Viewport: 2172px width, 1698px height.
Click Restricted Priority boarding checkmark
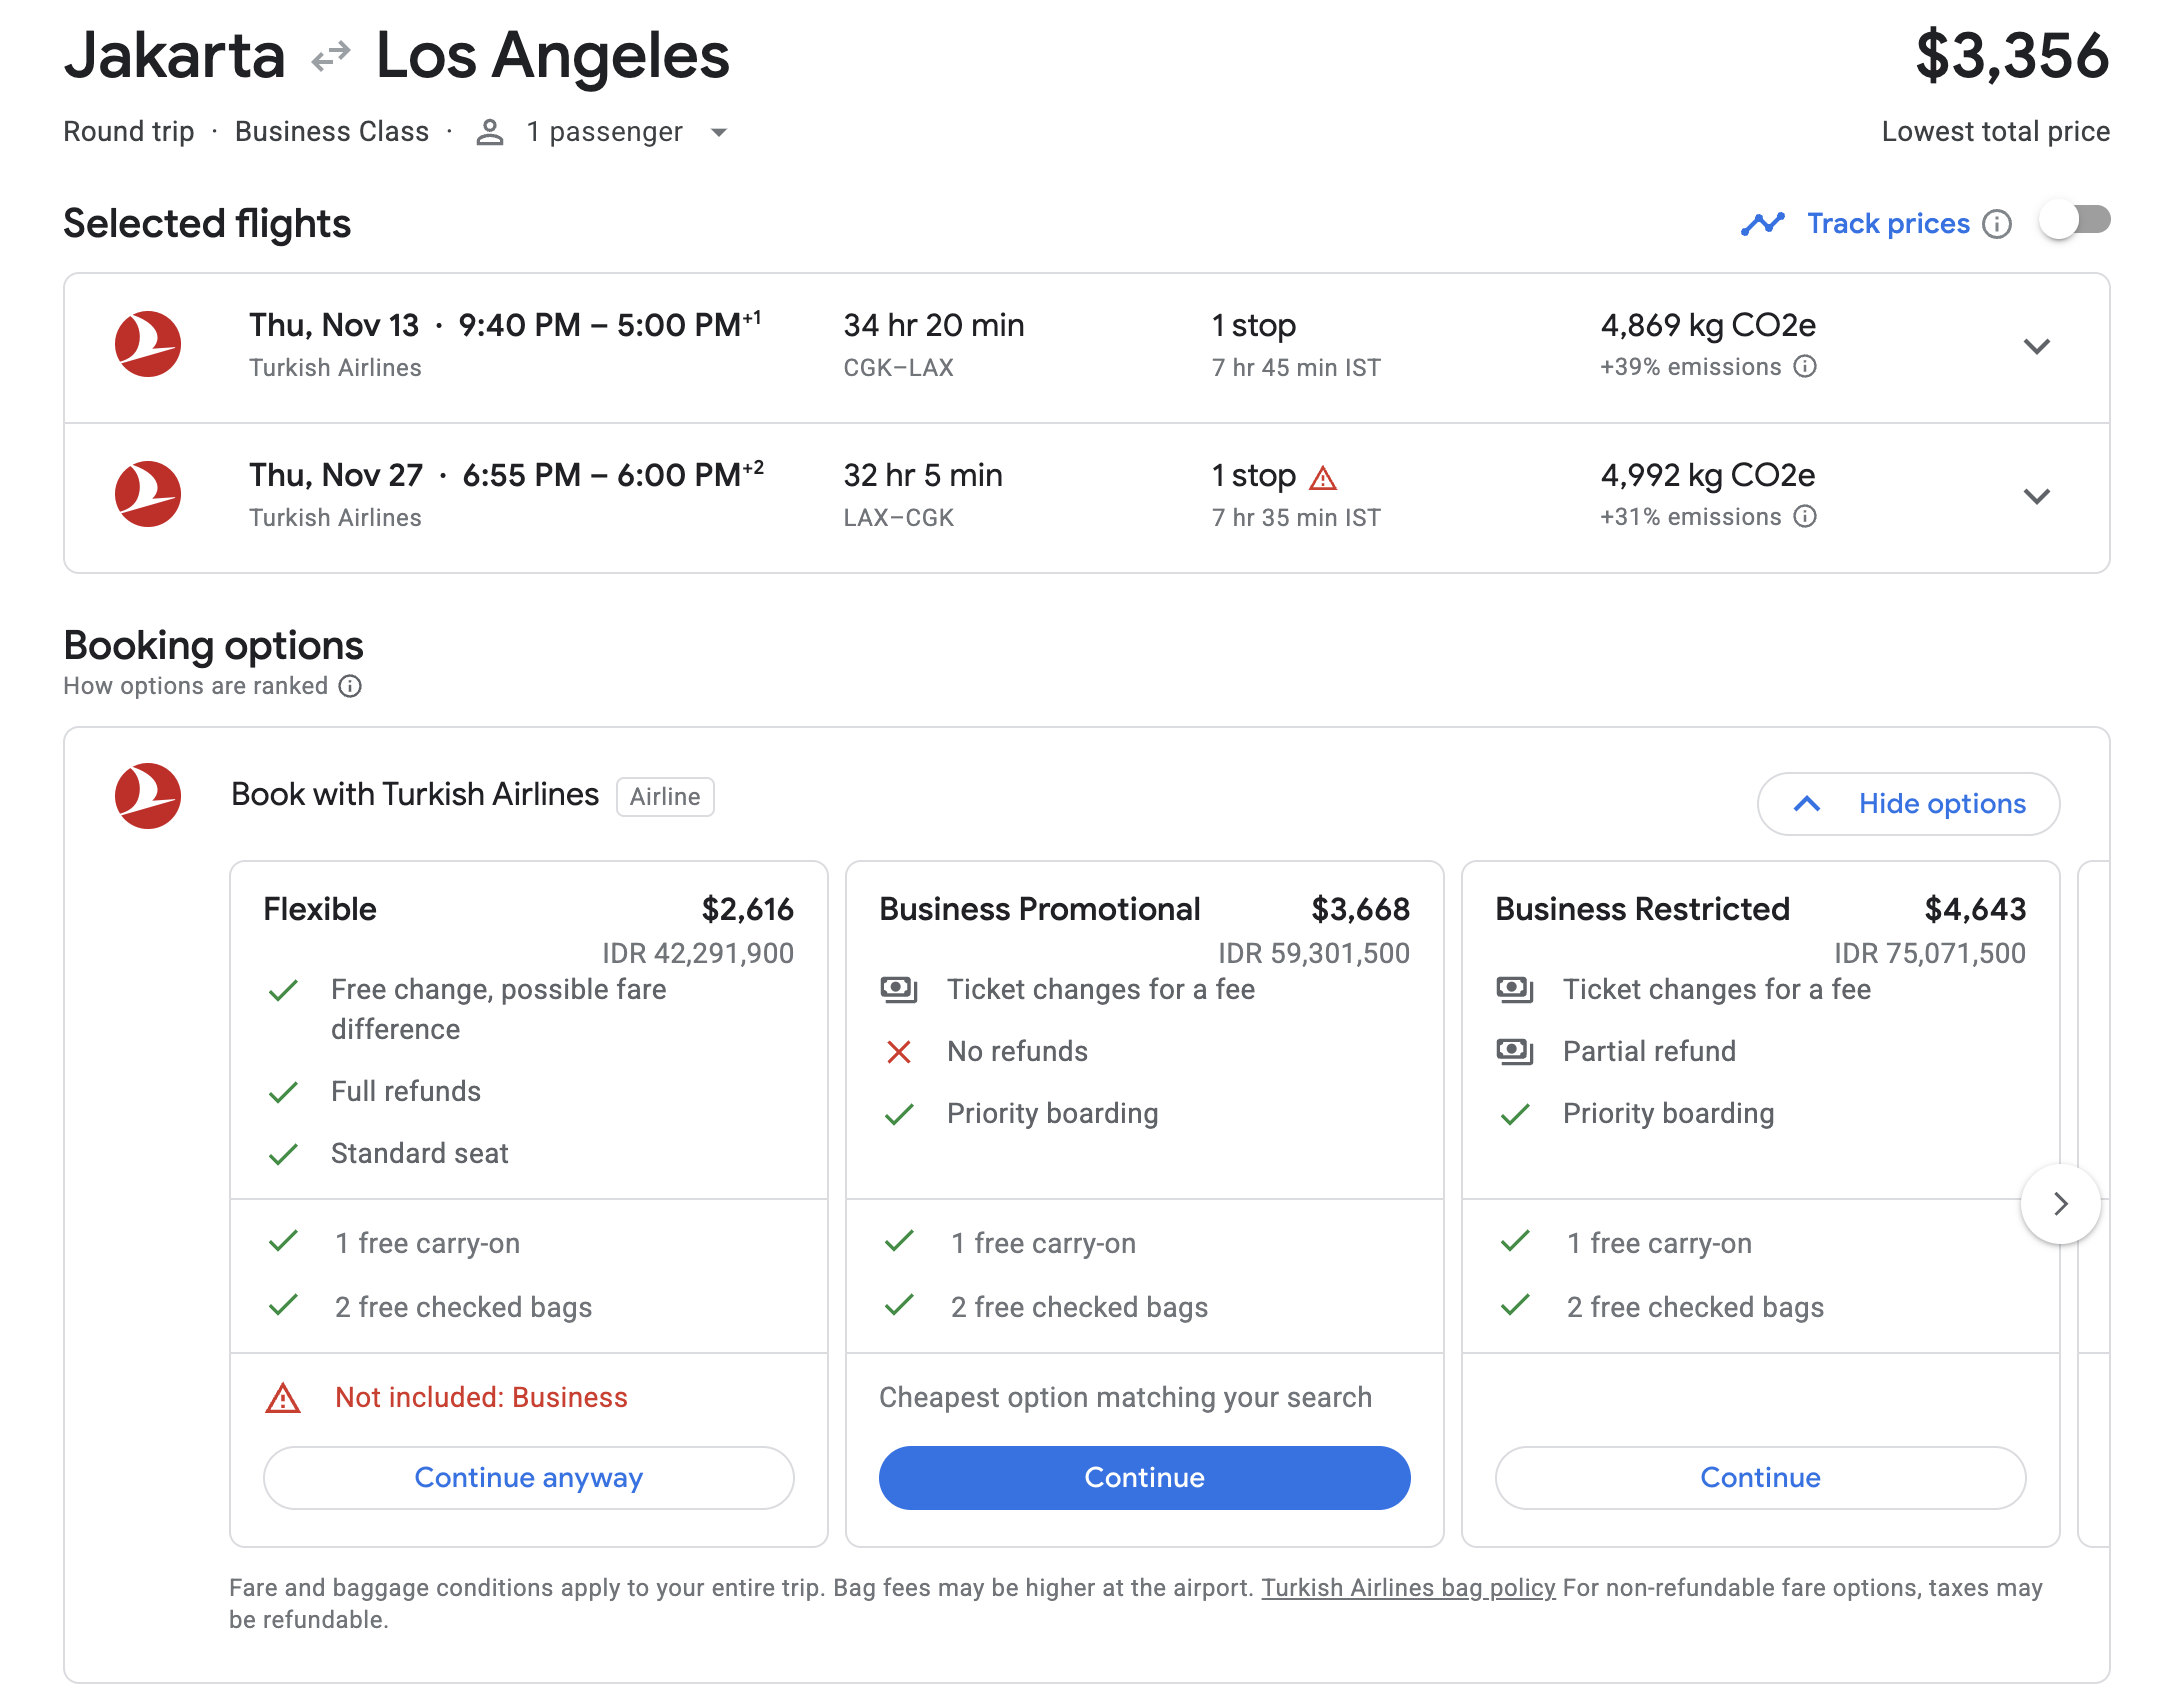coord(1516,1114)
